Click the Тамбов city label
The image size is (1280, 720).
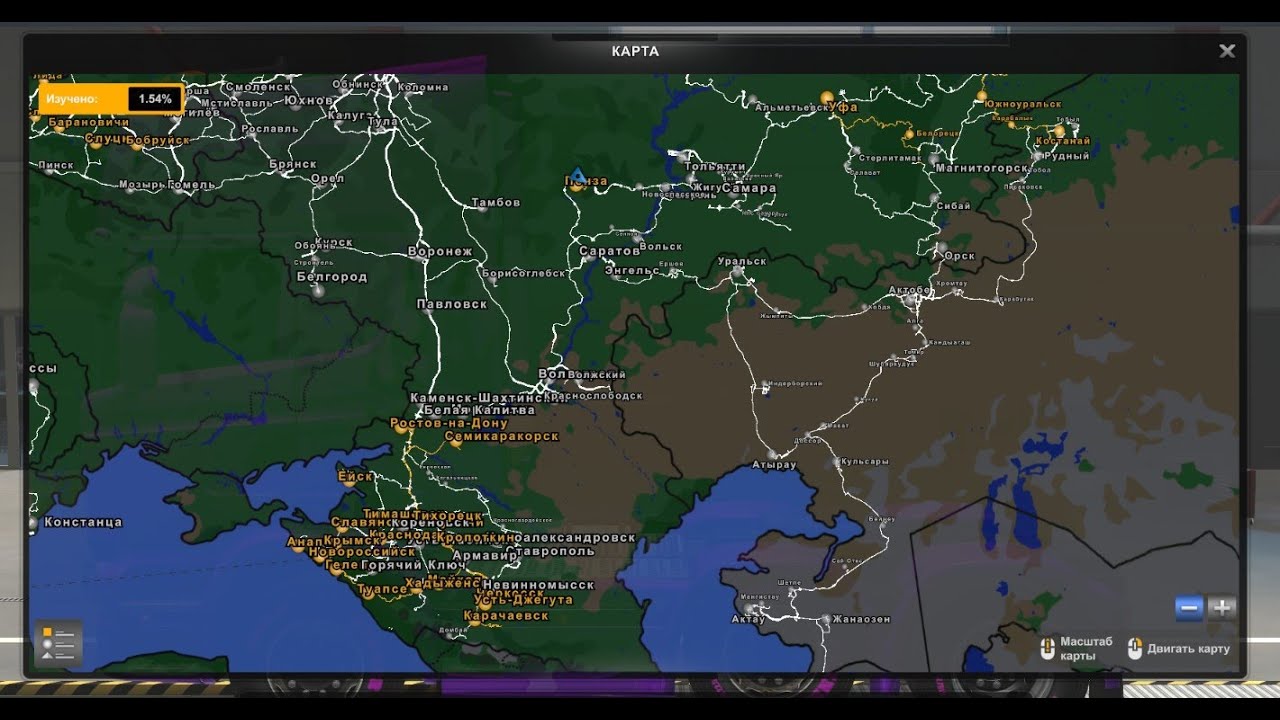pyautogui.click(x=495, y=203)
